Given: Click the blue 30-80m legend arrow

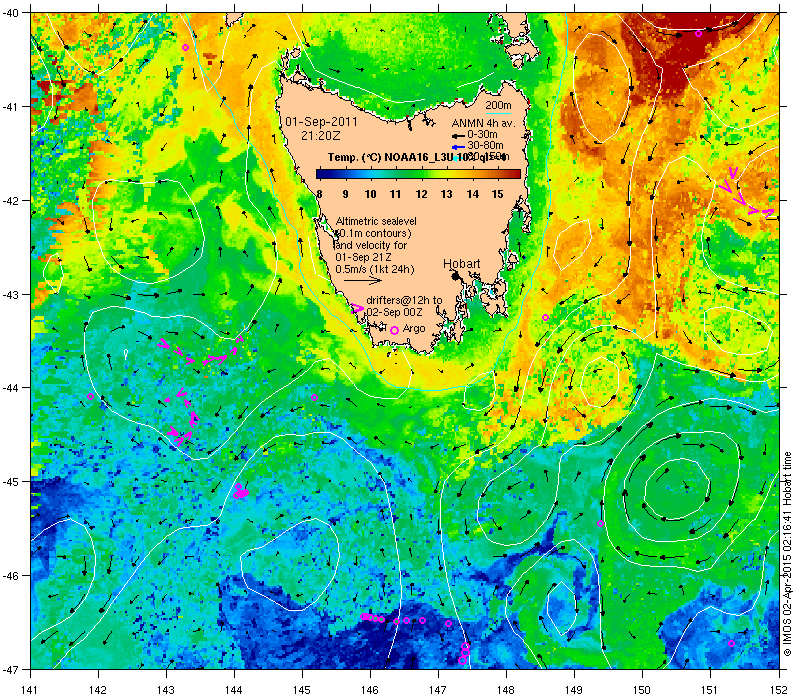Looking at the screenshot, I should [x=458, y=147].
